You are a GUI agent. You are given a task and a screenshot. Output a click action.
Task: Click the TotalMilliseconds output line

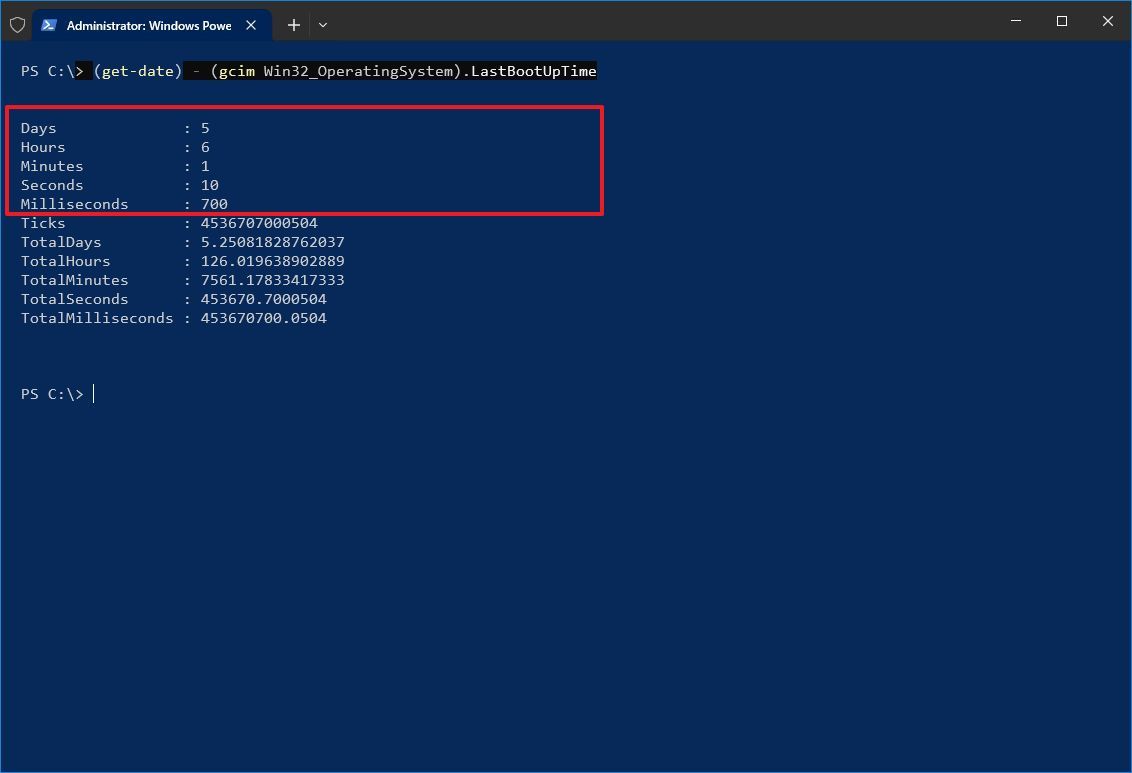pyautogui.click(x=172, y=317)
